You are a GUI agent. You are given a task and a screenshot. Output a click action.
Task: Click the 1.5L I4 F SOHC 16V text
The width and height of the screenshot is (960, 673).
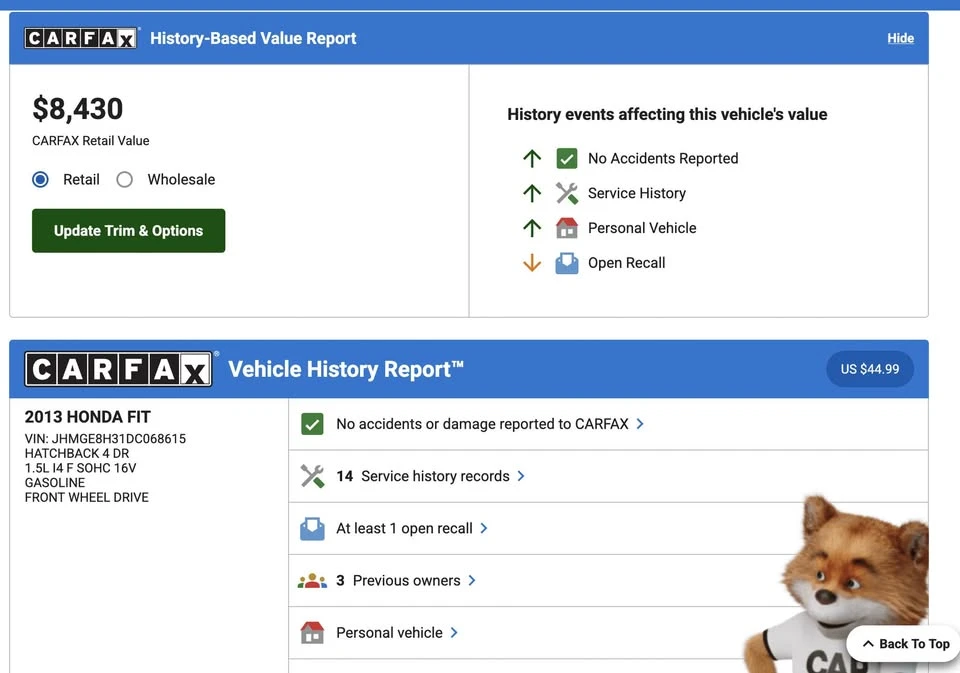pyautogui.click(x=81, y=468)
